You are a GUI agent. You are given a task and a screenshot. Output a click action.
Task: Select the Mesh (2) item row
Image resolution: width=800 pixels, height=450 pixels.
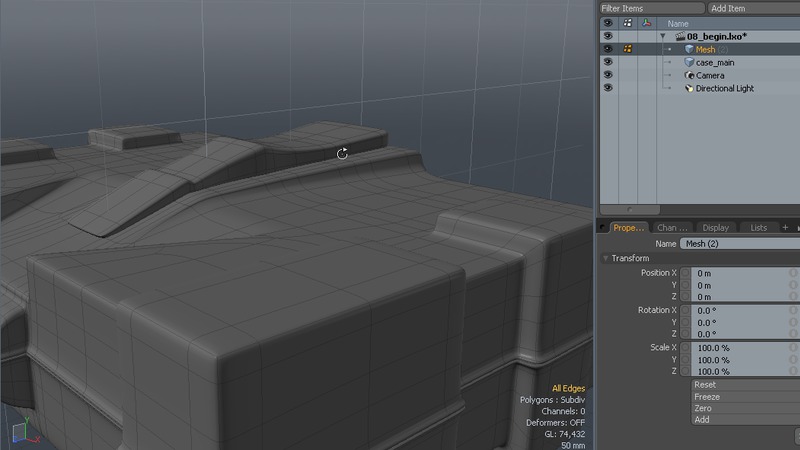(699, 49)
